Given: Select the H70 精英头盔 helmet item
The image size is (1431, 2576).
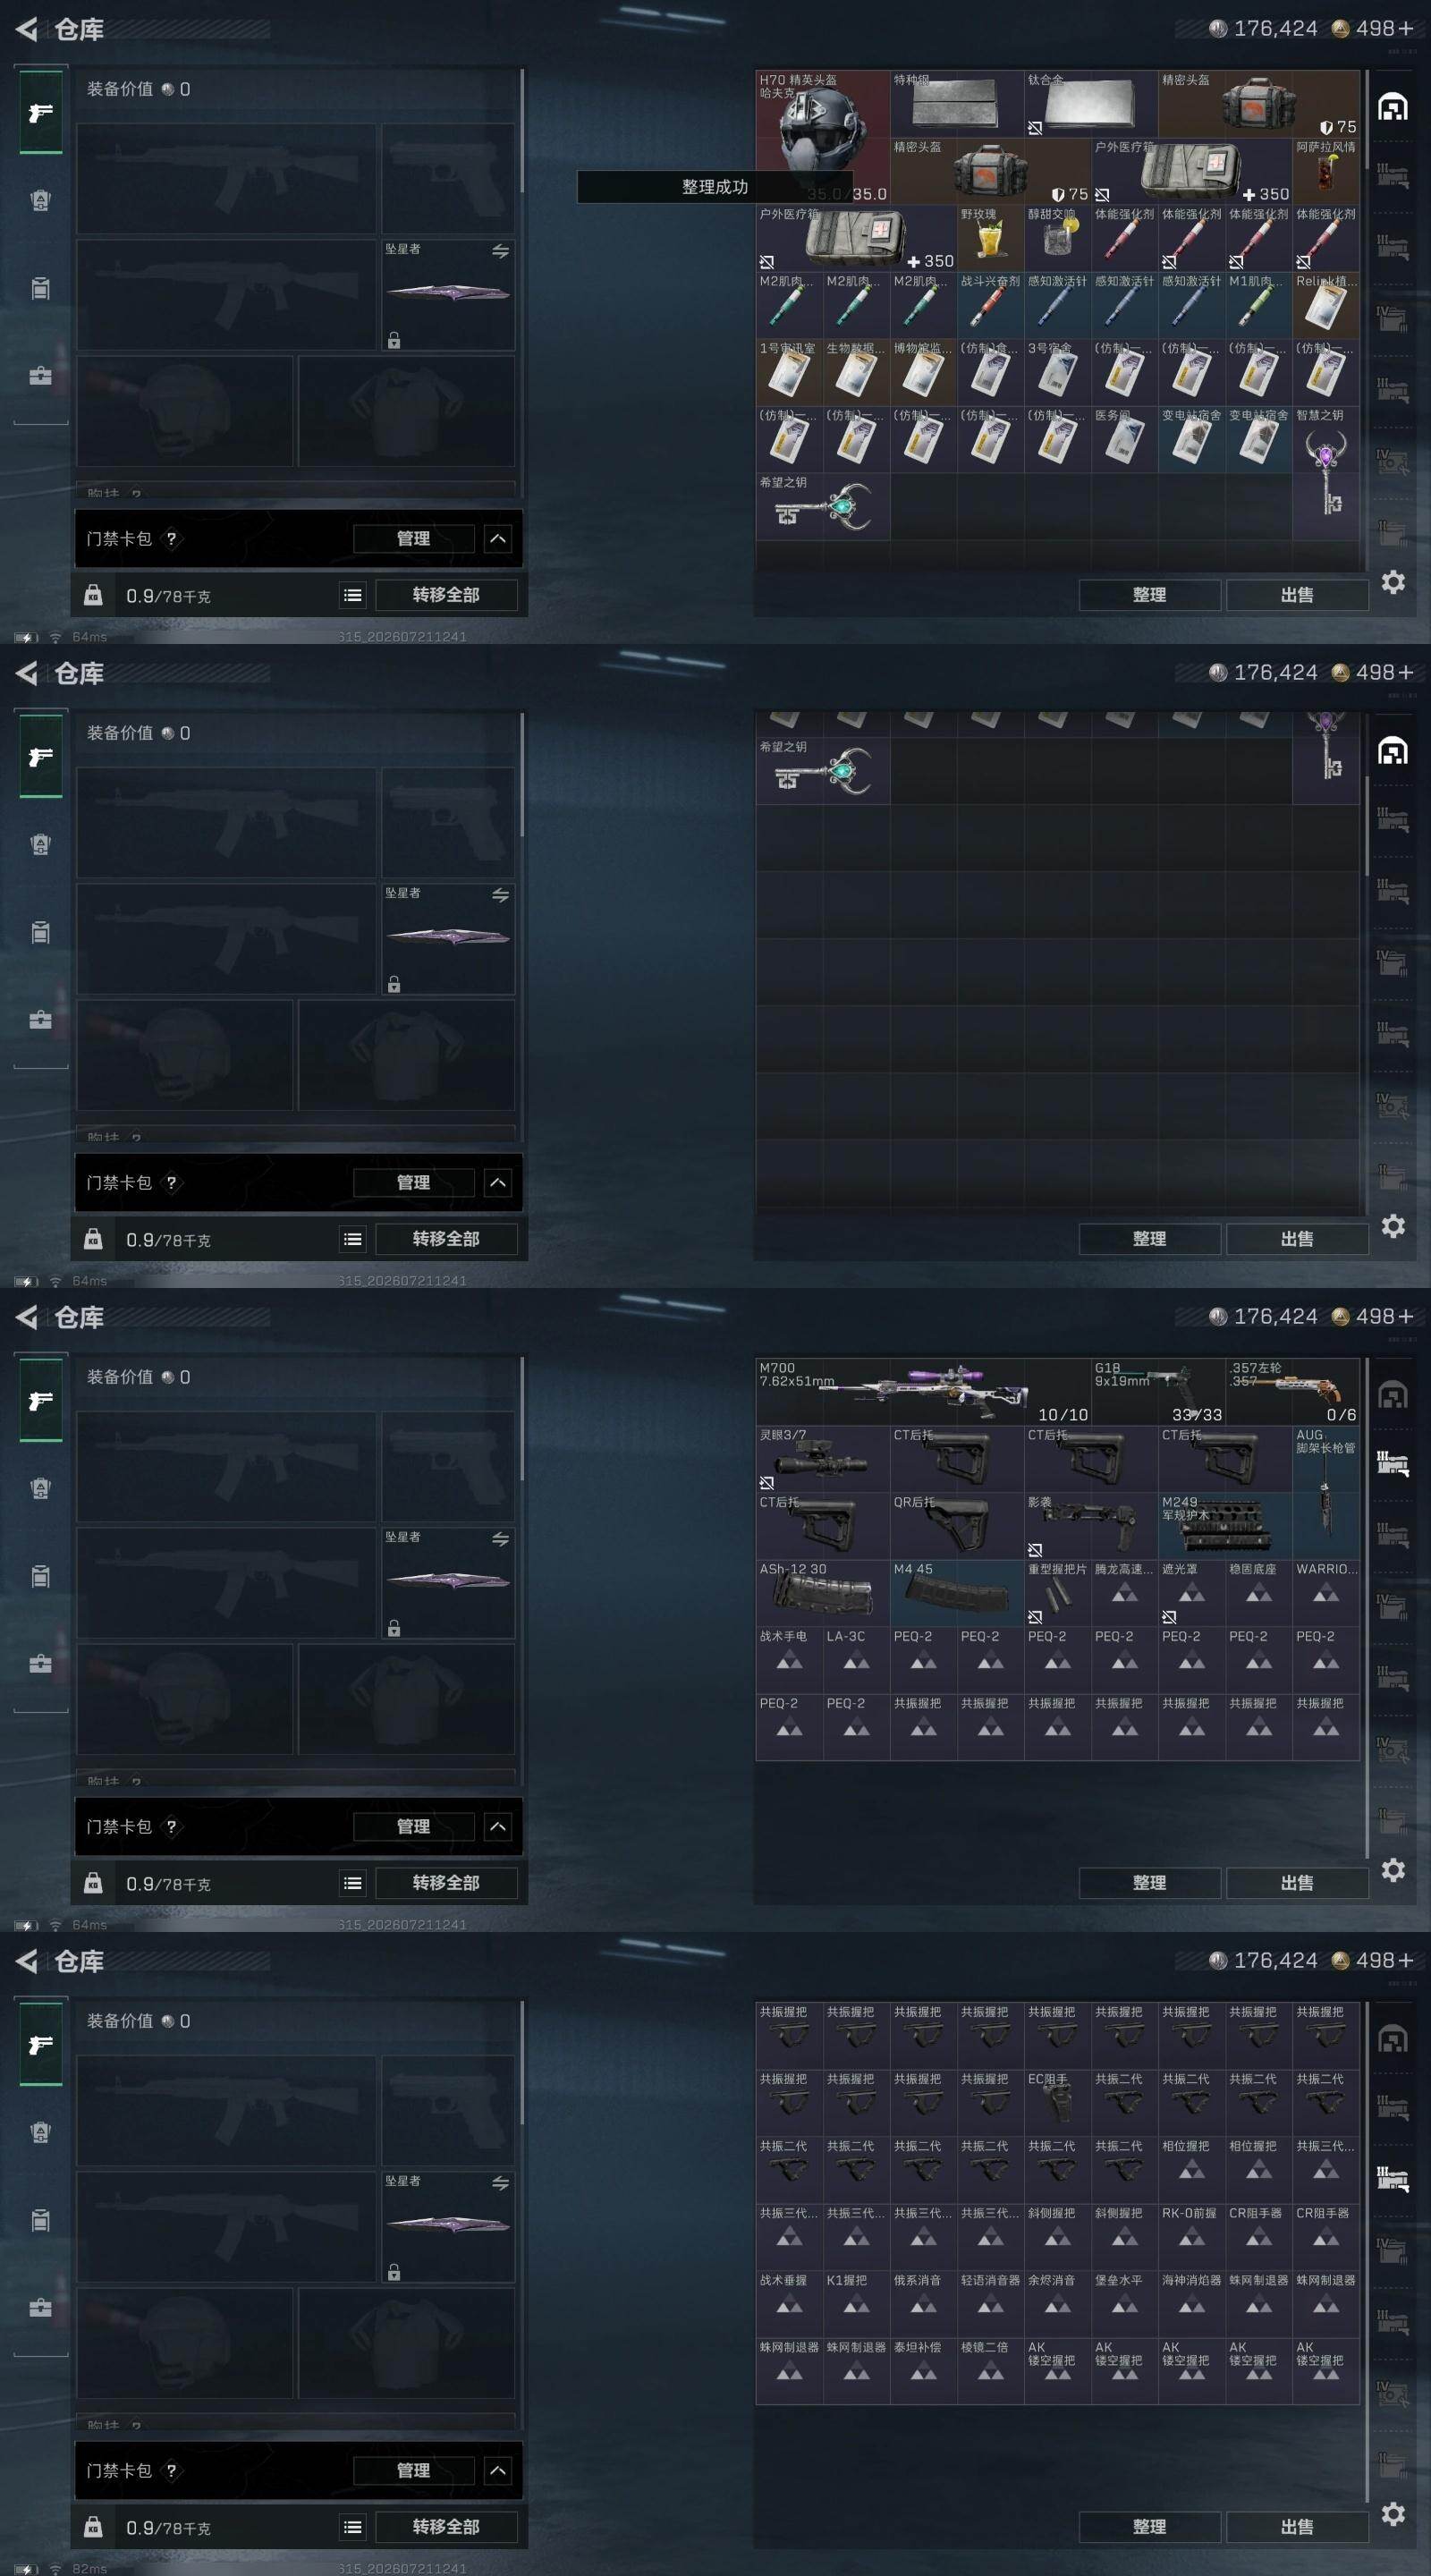Looking at the screenshot, I should pyautogui.click(x=822, y=137).
